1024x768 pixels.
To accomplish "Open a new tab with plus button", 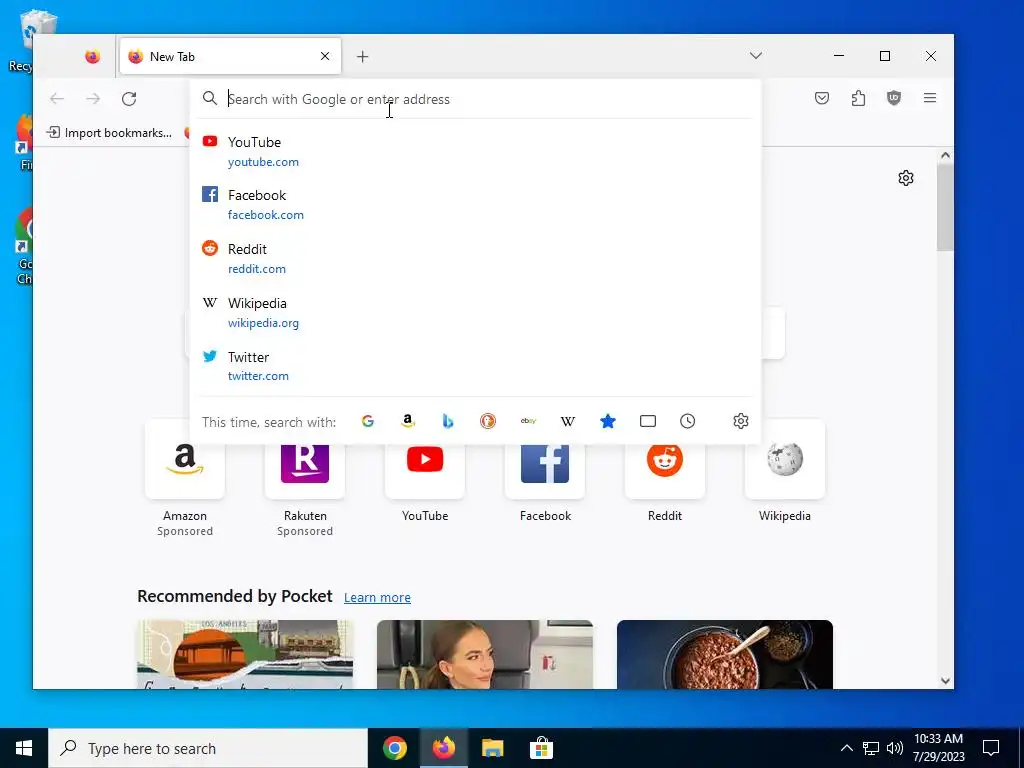I will pos(362,57).
